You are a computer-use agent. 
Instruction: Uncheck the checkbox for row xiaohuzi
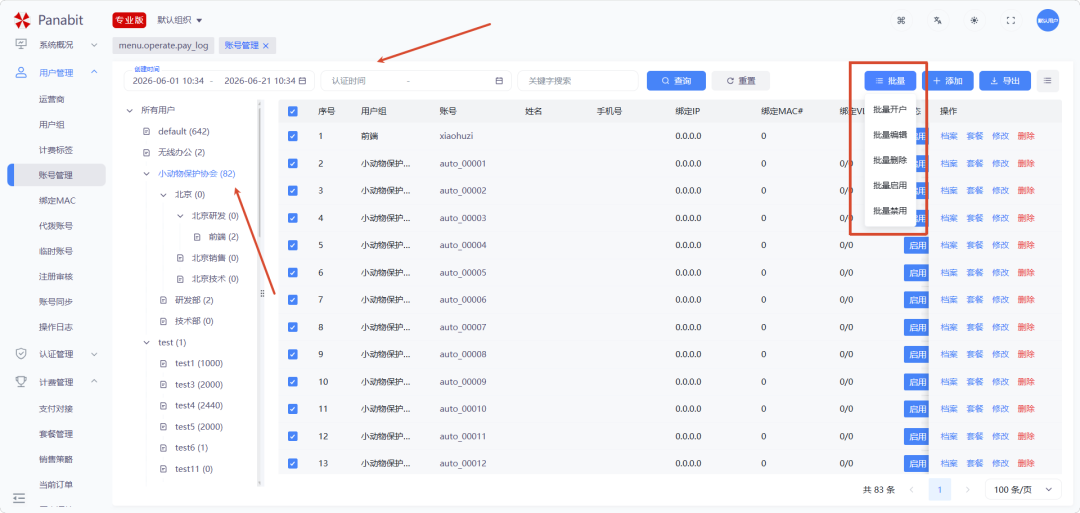tap(293, 136)
